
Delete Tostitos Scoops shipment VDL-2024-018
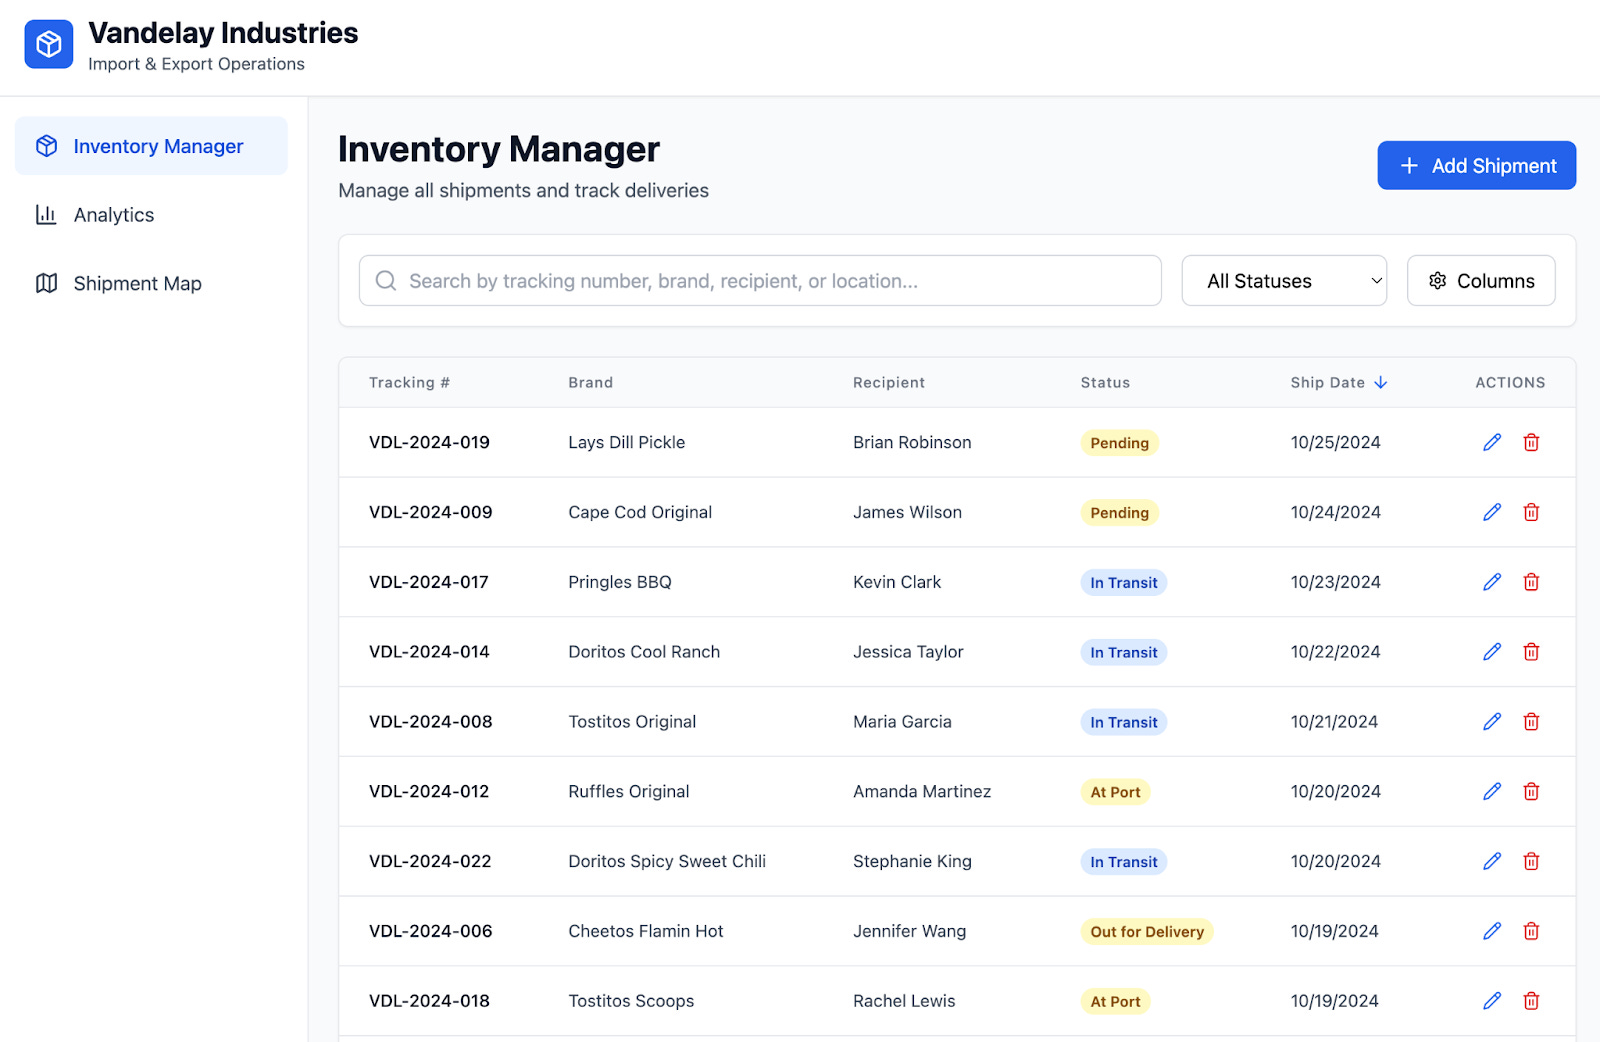coord(1531,1001)
